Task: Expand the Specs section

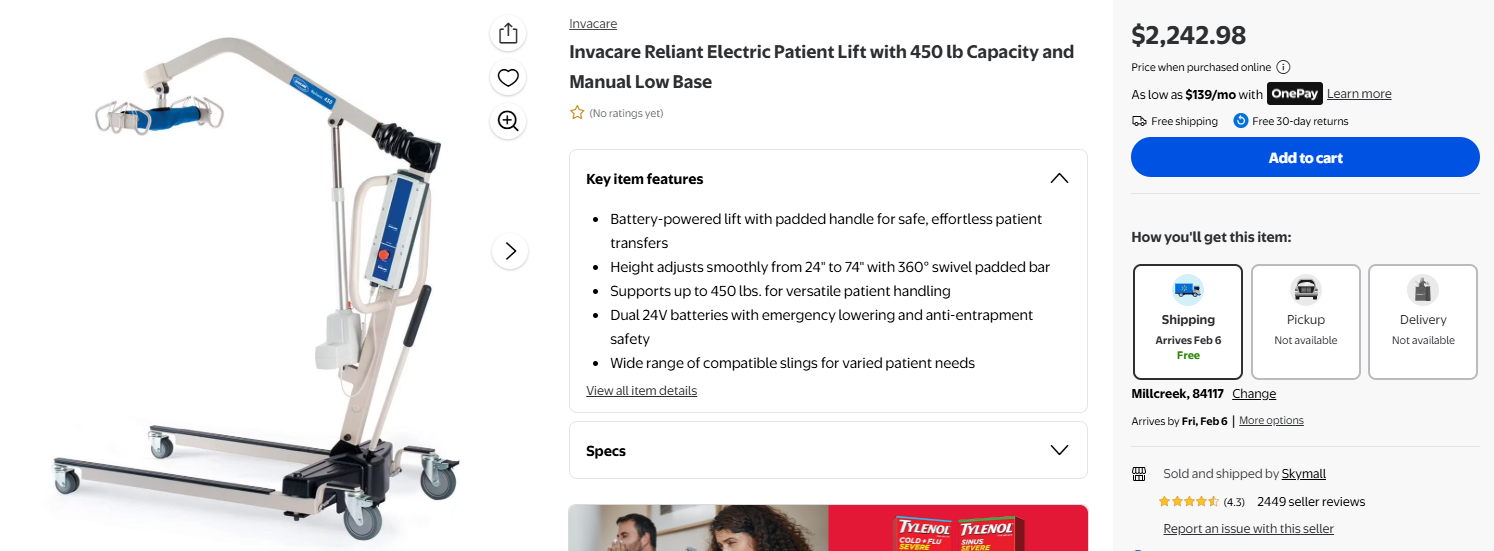Action: 1059,450
